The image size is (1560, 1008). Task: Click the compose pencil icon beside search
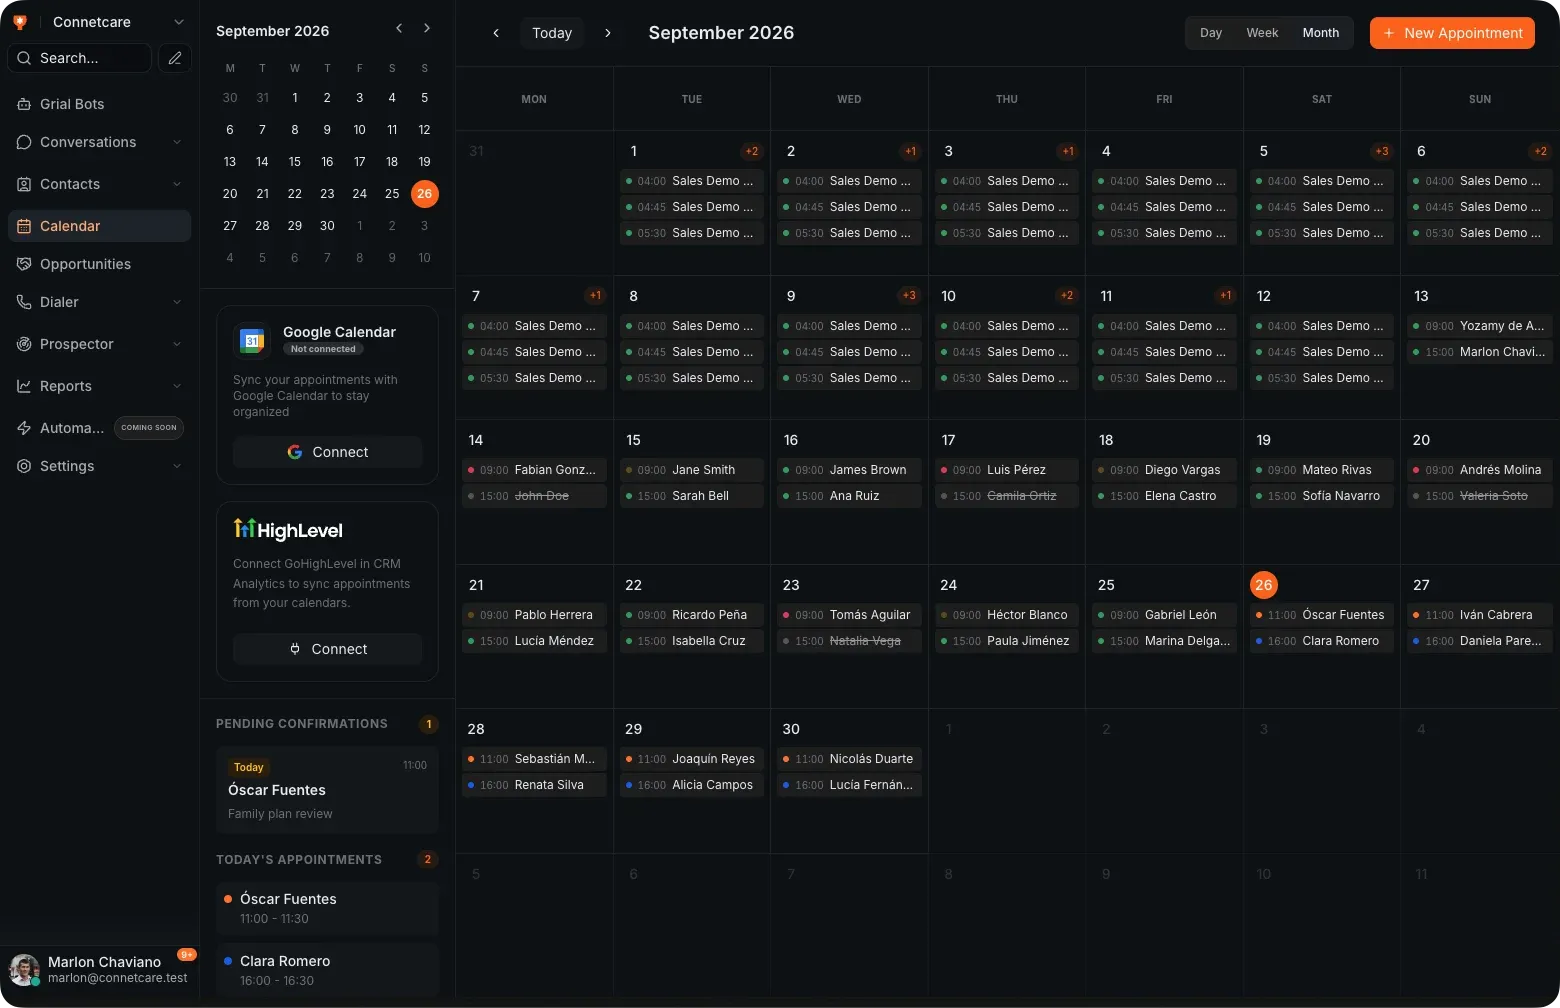tap(175, 58)
